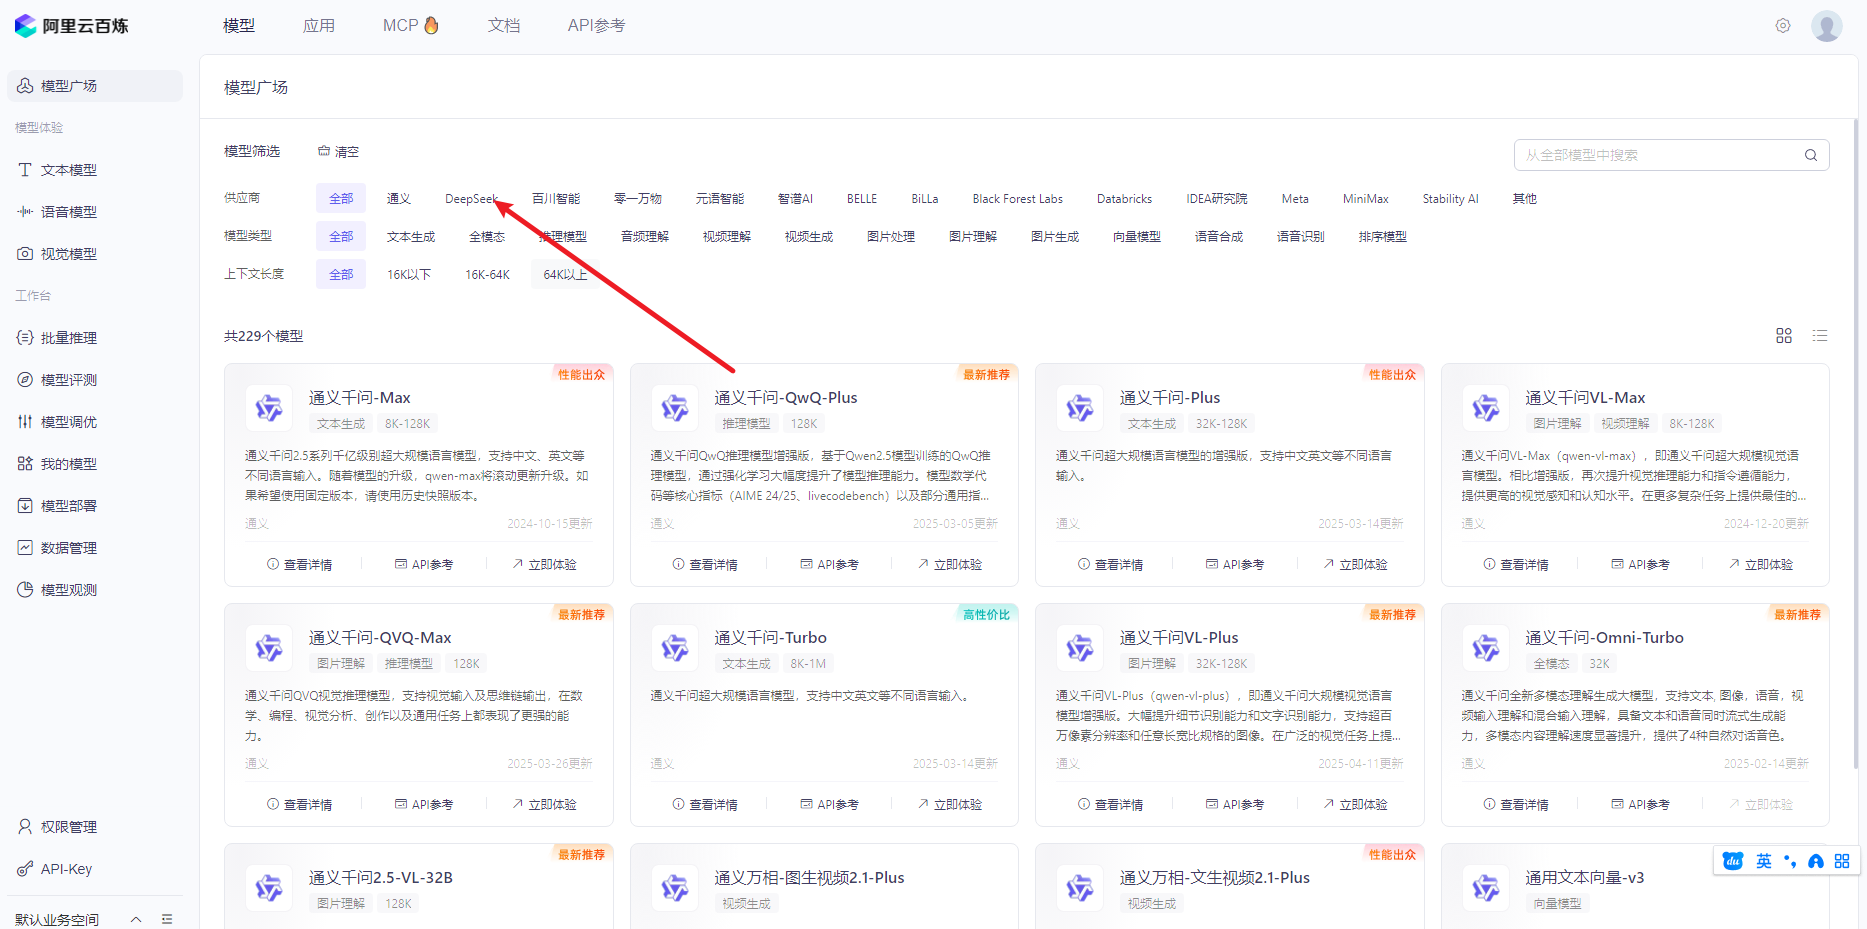Filter provider by 通义
The image size is (1867, 929).
(x=399, y=199)
